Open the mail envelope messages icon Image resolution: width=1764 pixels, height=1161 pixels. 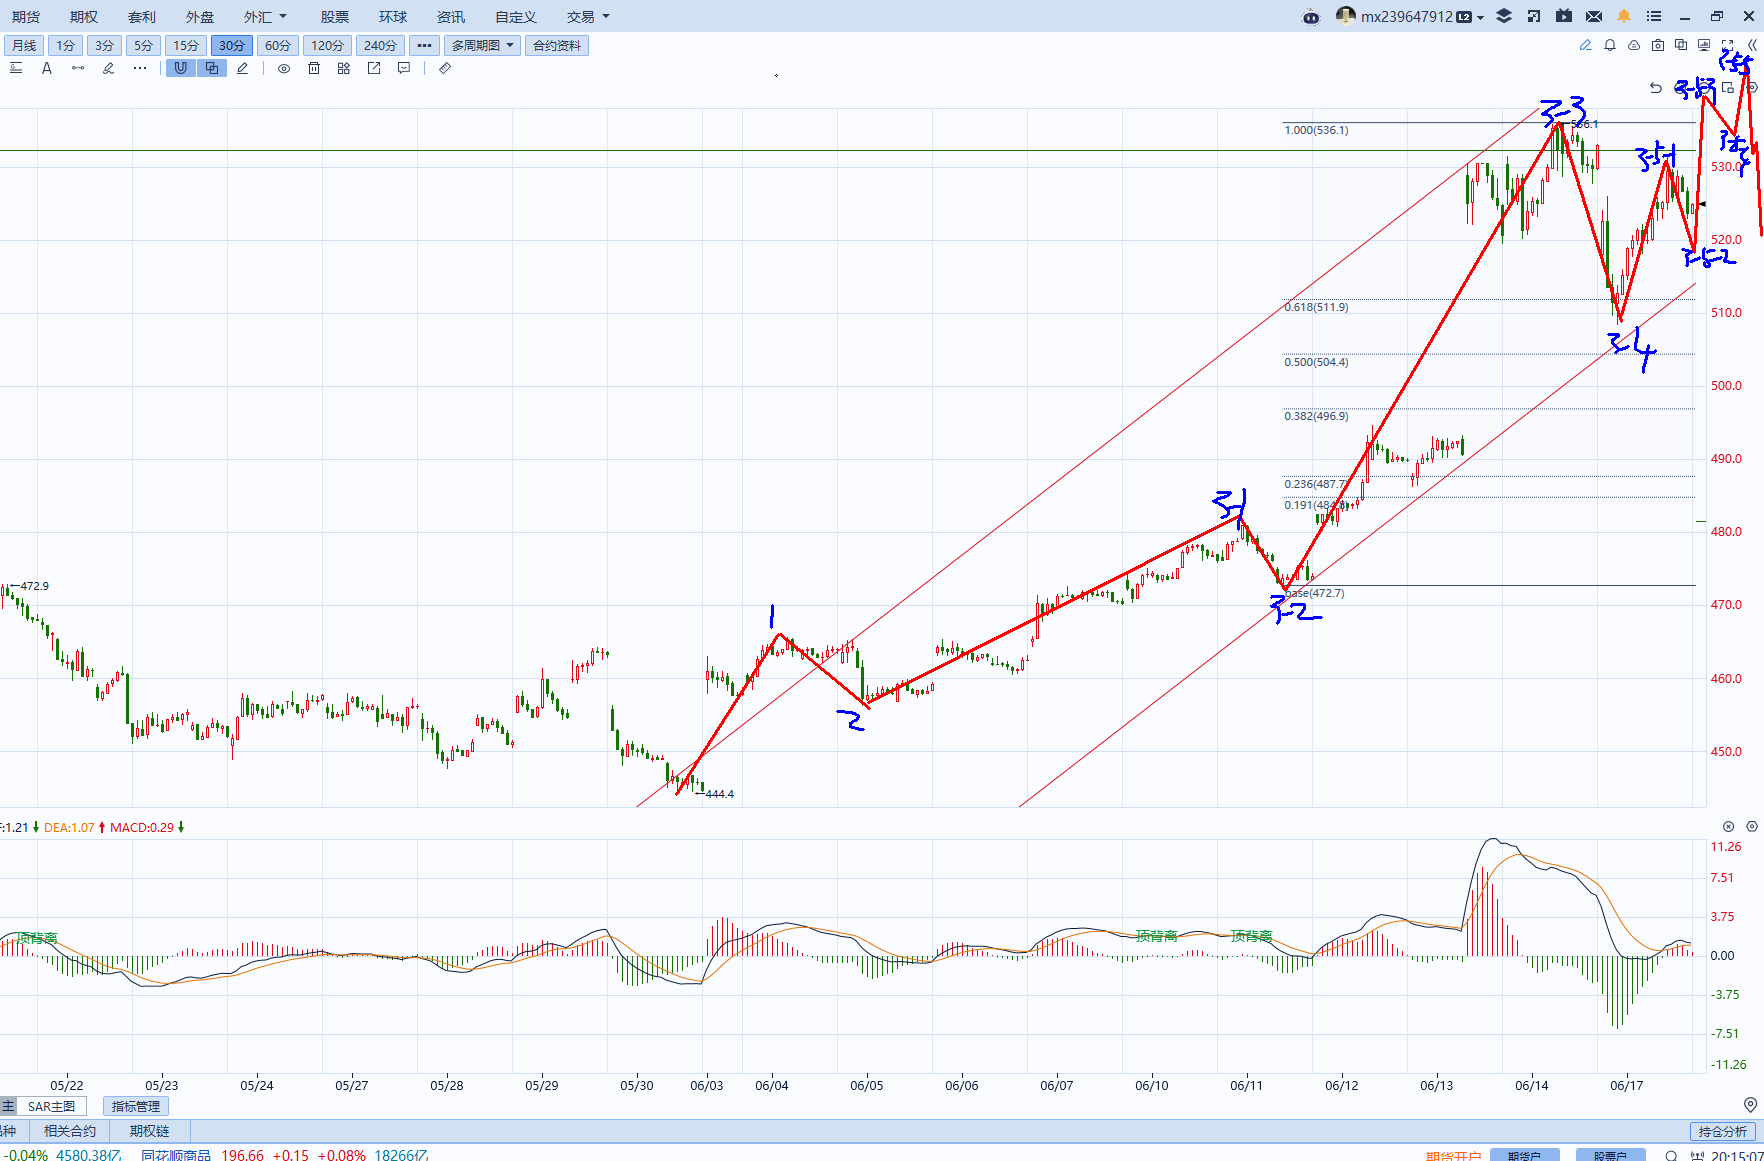coord(1594,16)
